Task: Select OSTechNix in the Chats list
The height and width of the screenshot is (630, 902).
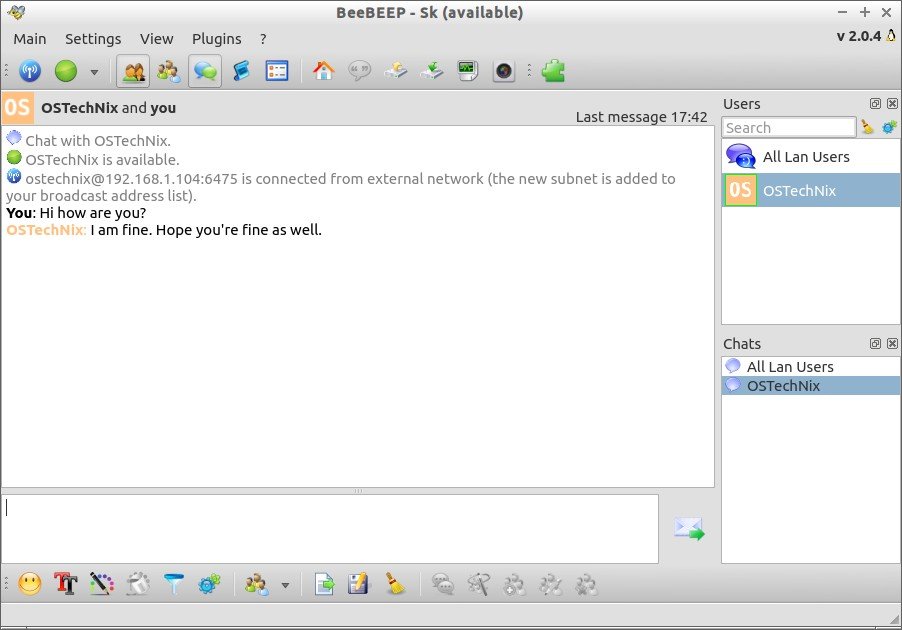Action: [811, 385]
